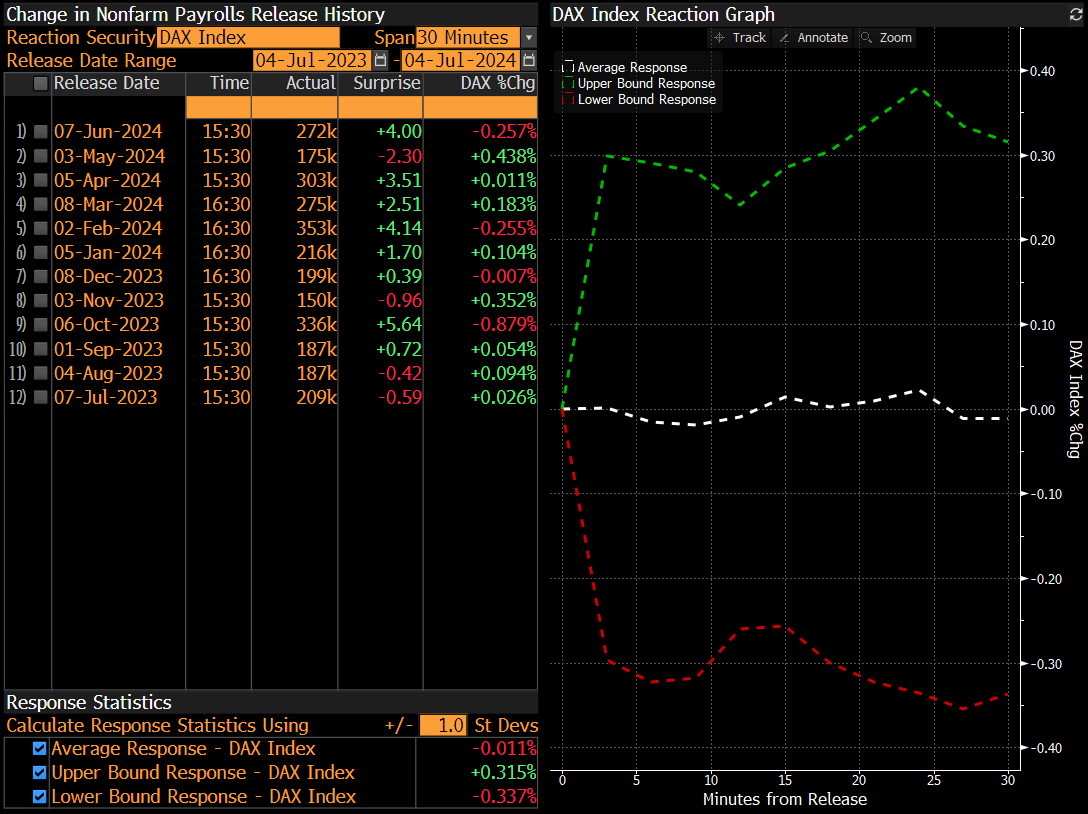The width and height of the screenshot is (1088, 814).
Task: Sort by the Release Date column header
Action: tap(107, 83)
